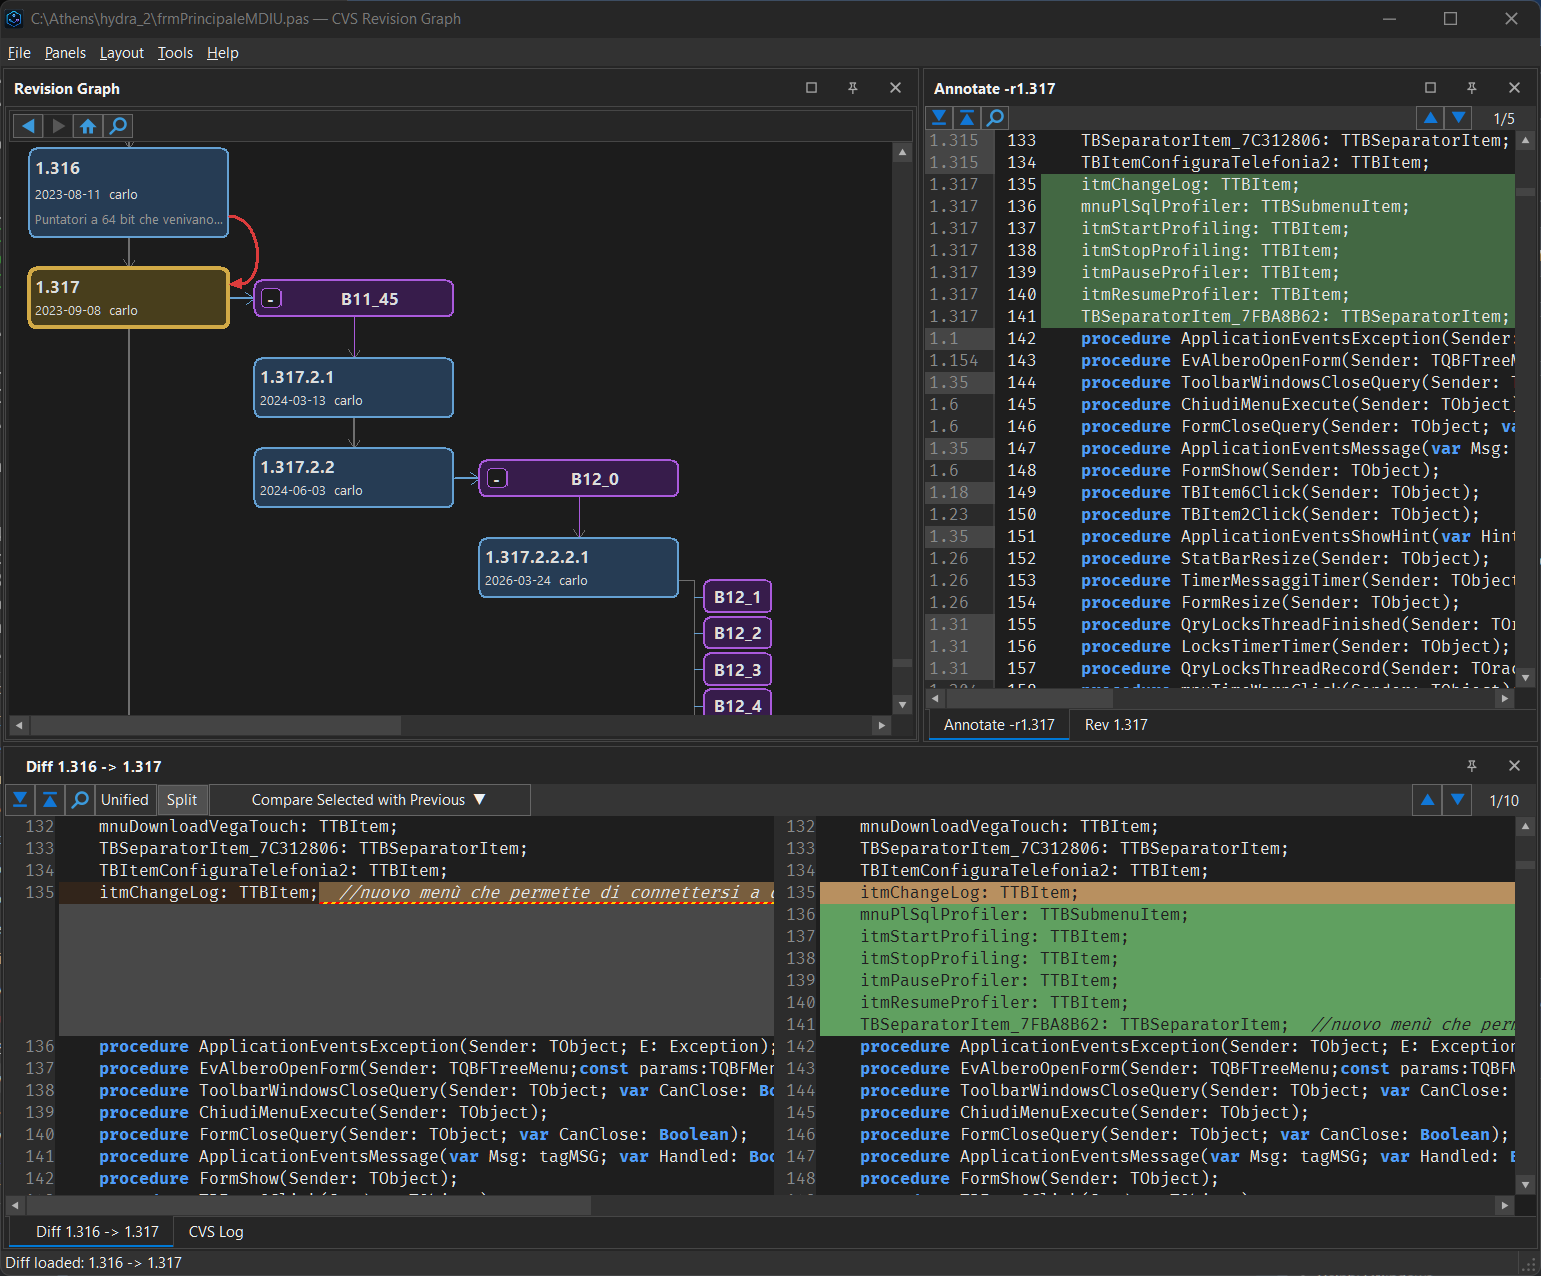Click revision 1.154 in annotate gutter

click(954, 361)
